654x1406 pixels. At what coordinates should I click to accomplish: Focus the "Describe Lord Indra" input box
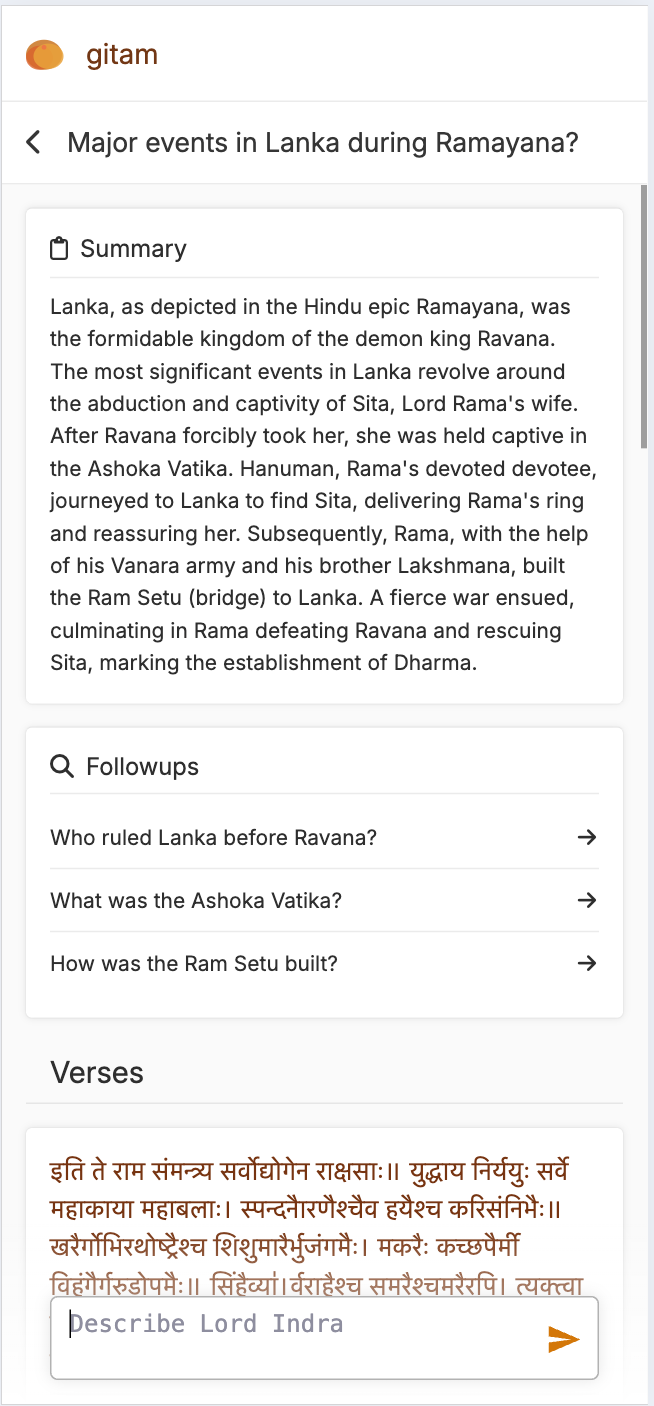tap(300, 1337)
